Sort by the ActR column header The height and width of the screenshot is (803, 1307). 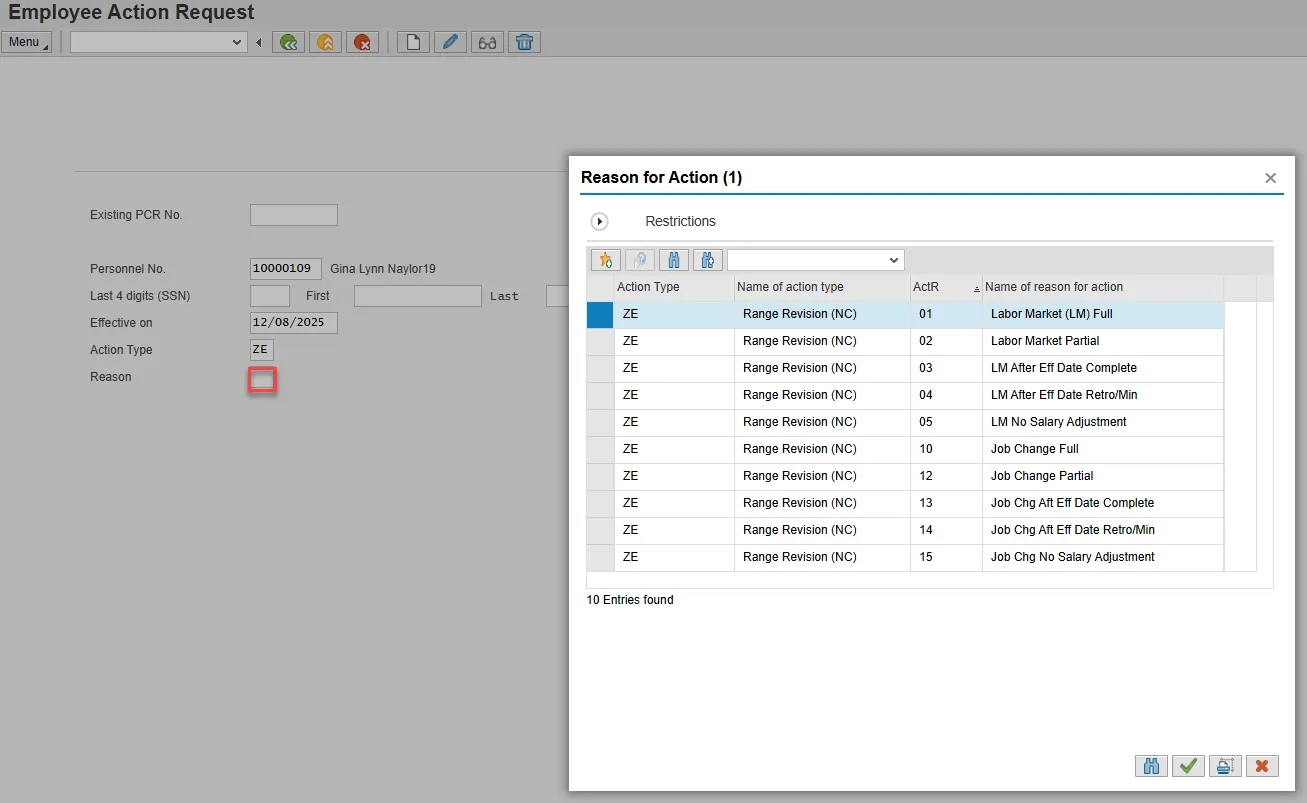point(944,287)
